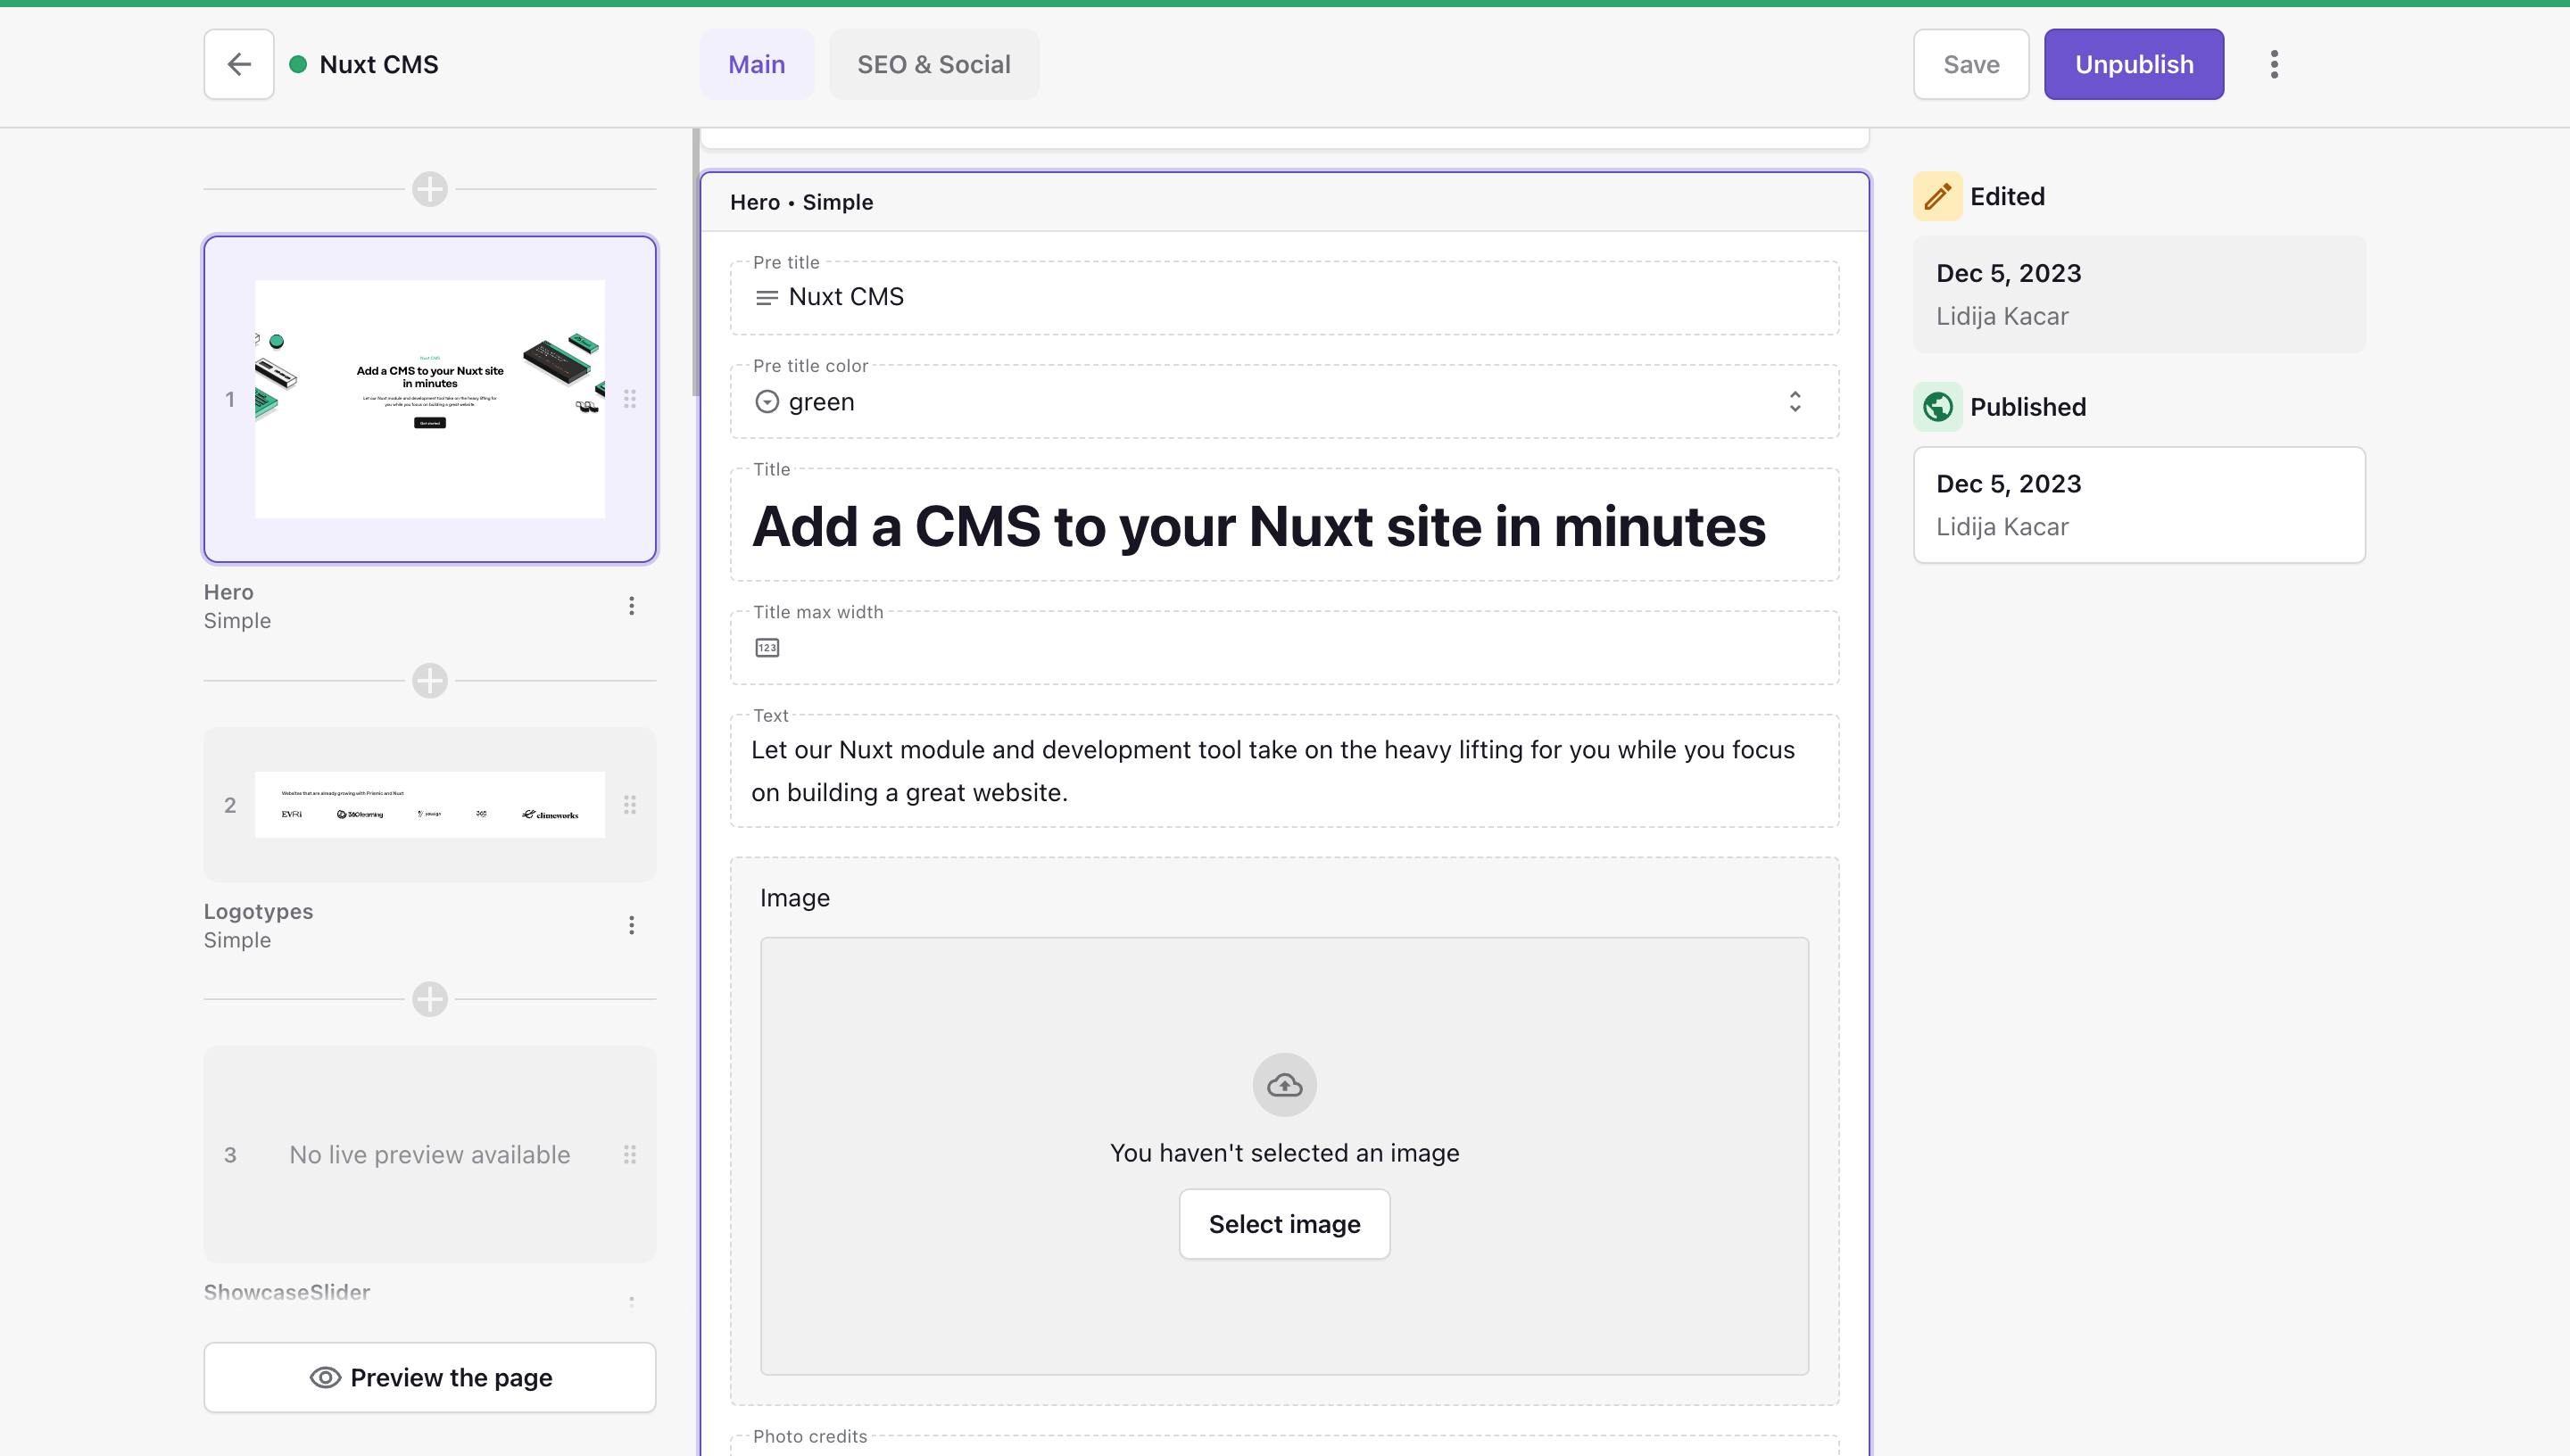Viewport: 2570px width, 1456px height.
Task: Grab the Hero slice drag handle
Action: [630, 399]
